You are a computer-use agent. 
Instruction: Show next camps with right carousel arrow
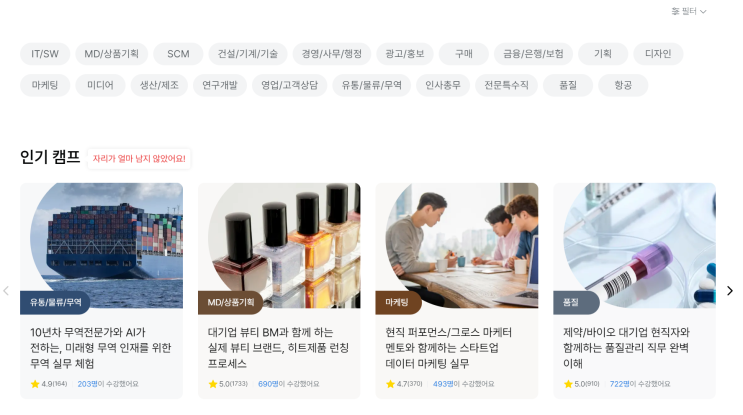click(730, 290)
